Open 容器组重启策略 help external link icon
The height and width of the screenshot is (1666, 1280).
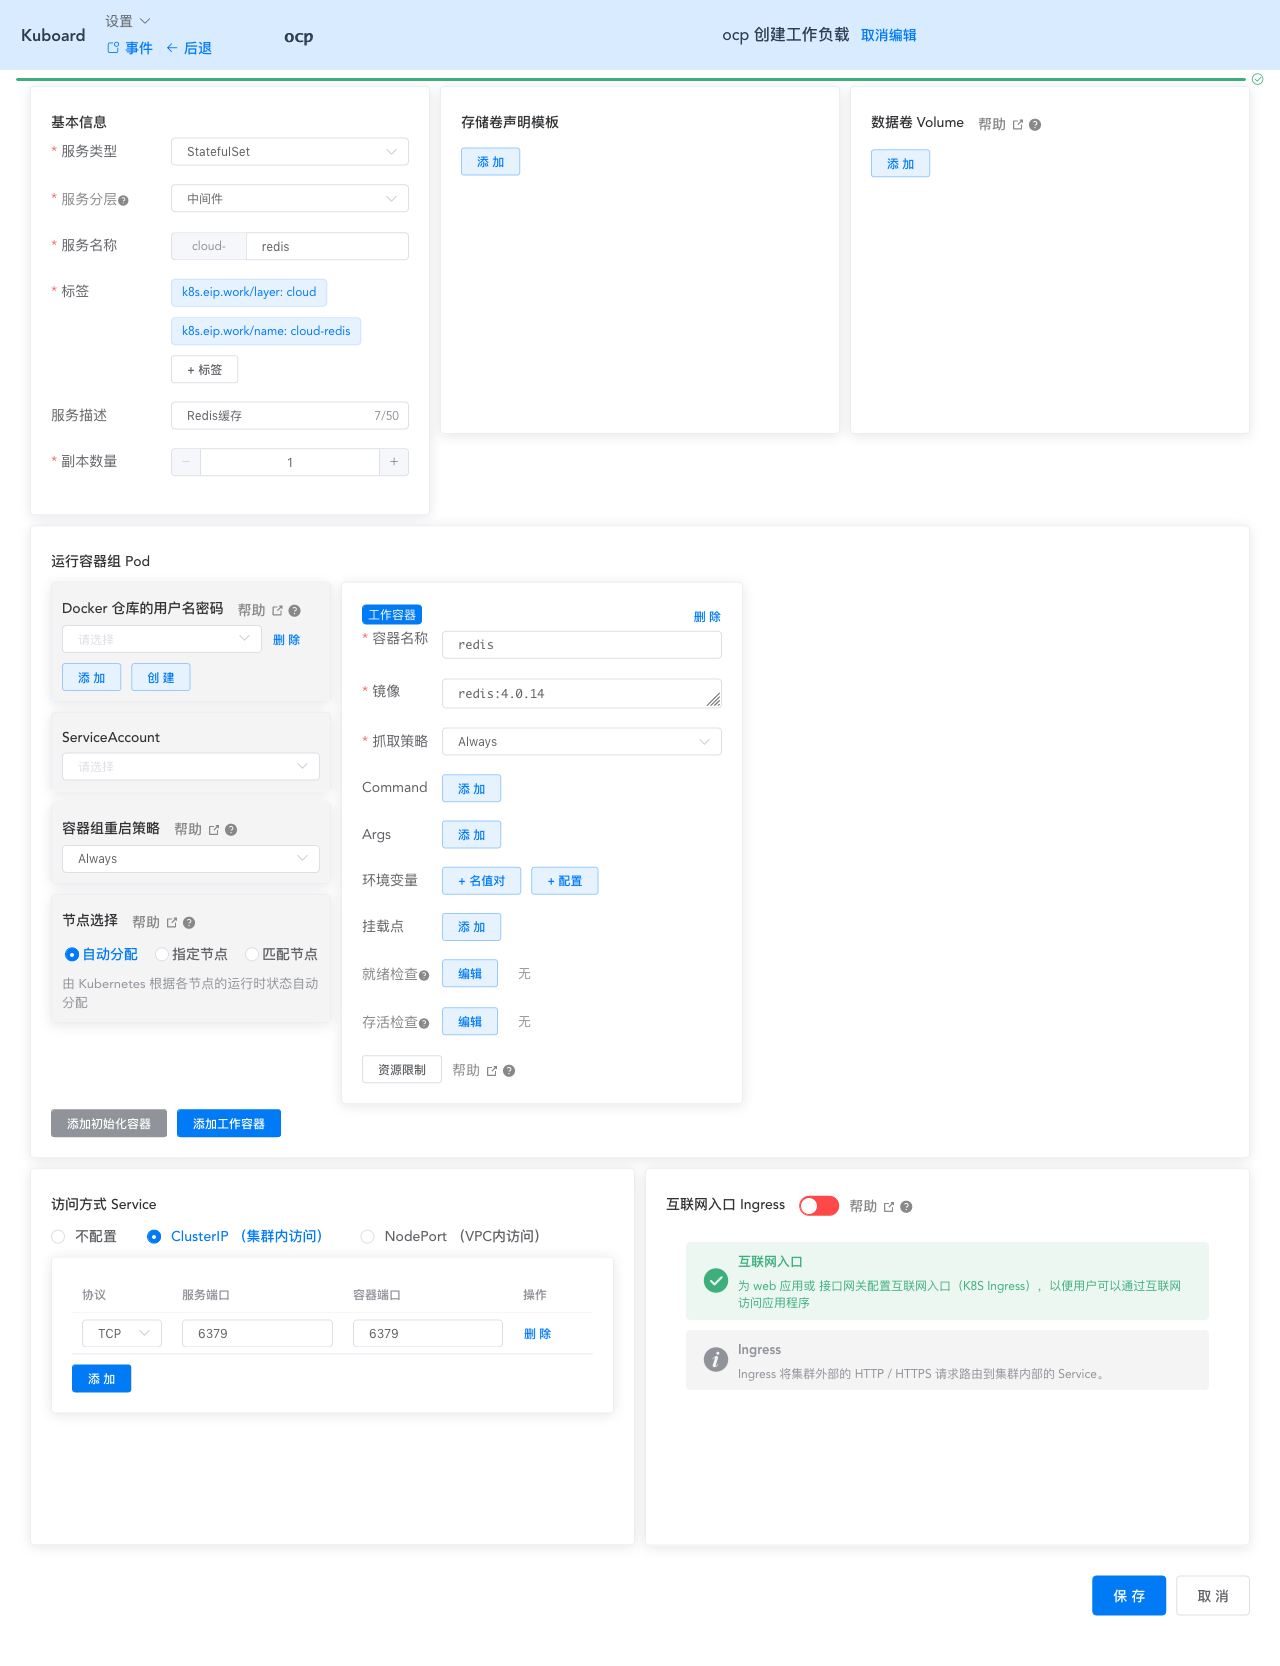pyautogui.click(x=214, y=830)
